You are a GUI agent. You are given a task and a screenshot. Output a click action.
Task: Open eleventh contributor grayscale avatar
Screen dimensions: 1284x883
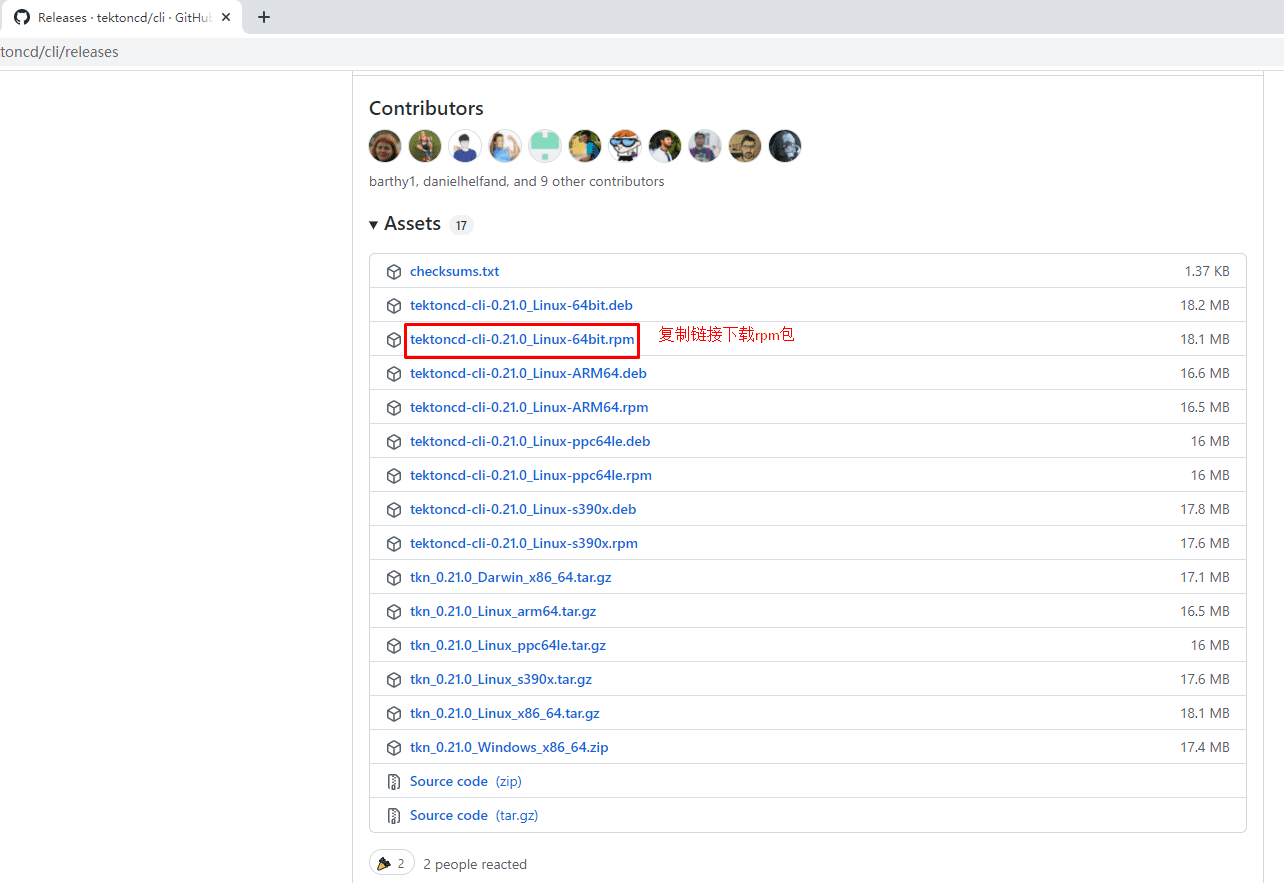point(785,146)
